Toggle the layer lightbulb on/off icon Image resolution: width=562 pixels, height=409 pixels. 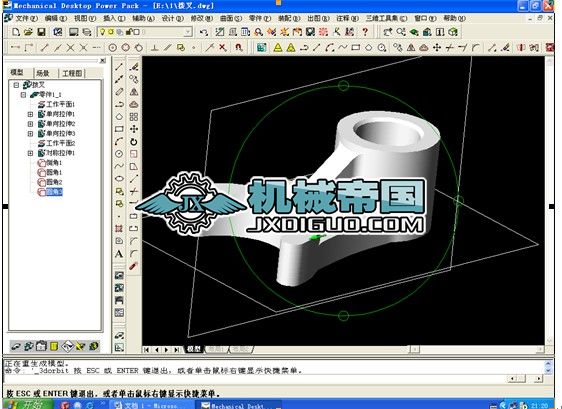103,32
